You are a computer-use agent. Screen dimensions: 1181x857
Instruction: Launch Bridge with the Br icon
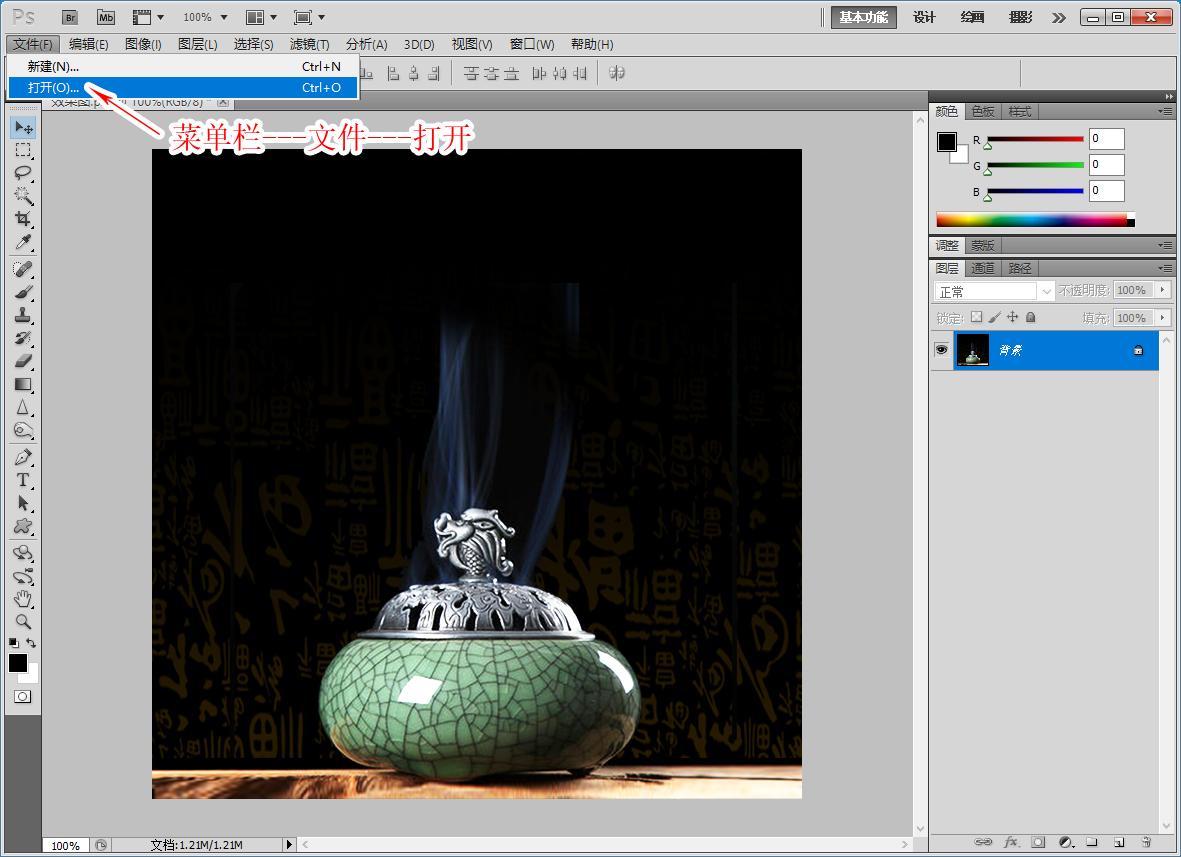tap(69, 17)
